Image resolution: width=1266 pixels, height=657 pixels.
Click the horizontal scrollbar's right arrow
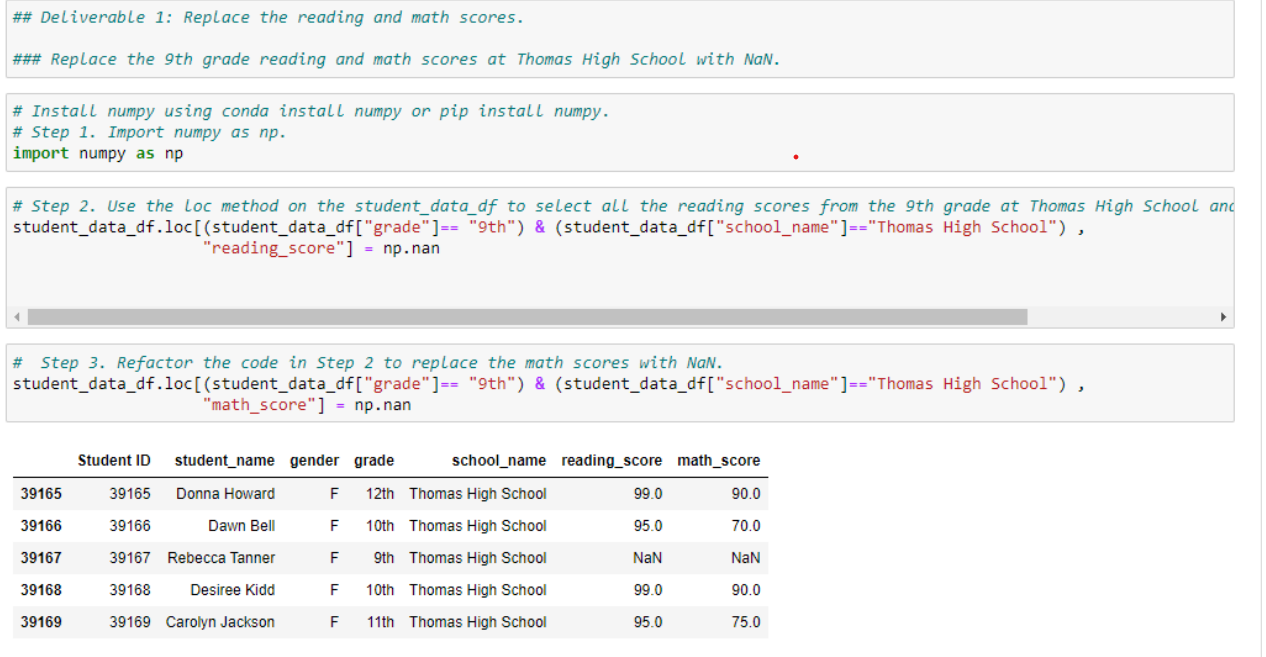[1224, 316]
